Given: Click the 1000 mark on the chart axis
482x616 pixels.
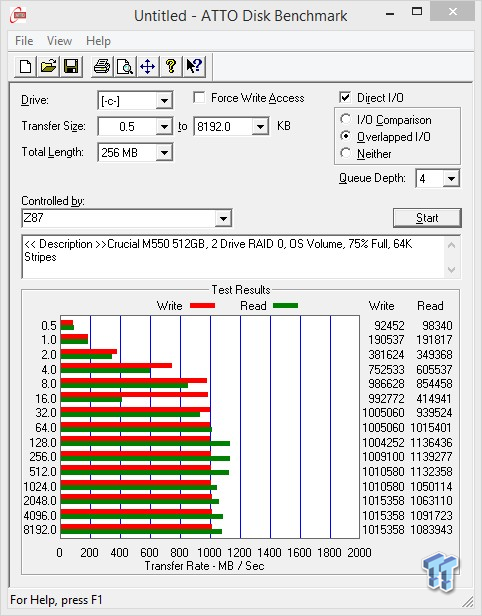Looking at the screenshot, I should 209,552.
